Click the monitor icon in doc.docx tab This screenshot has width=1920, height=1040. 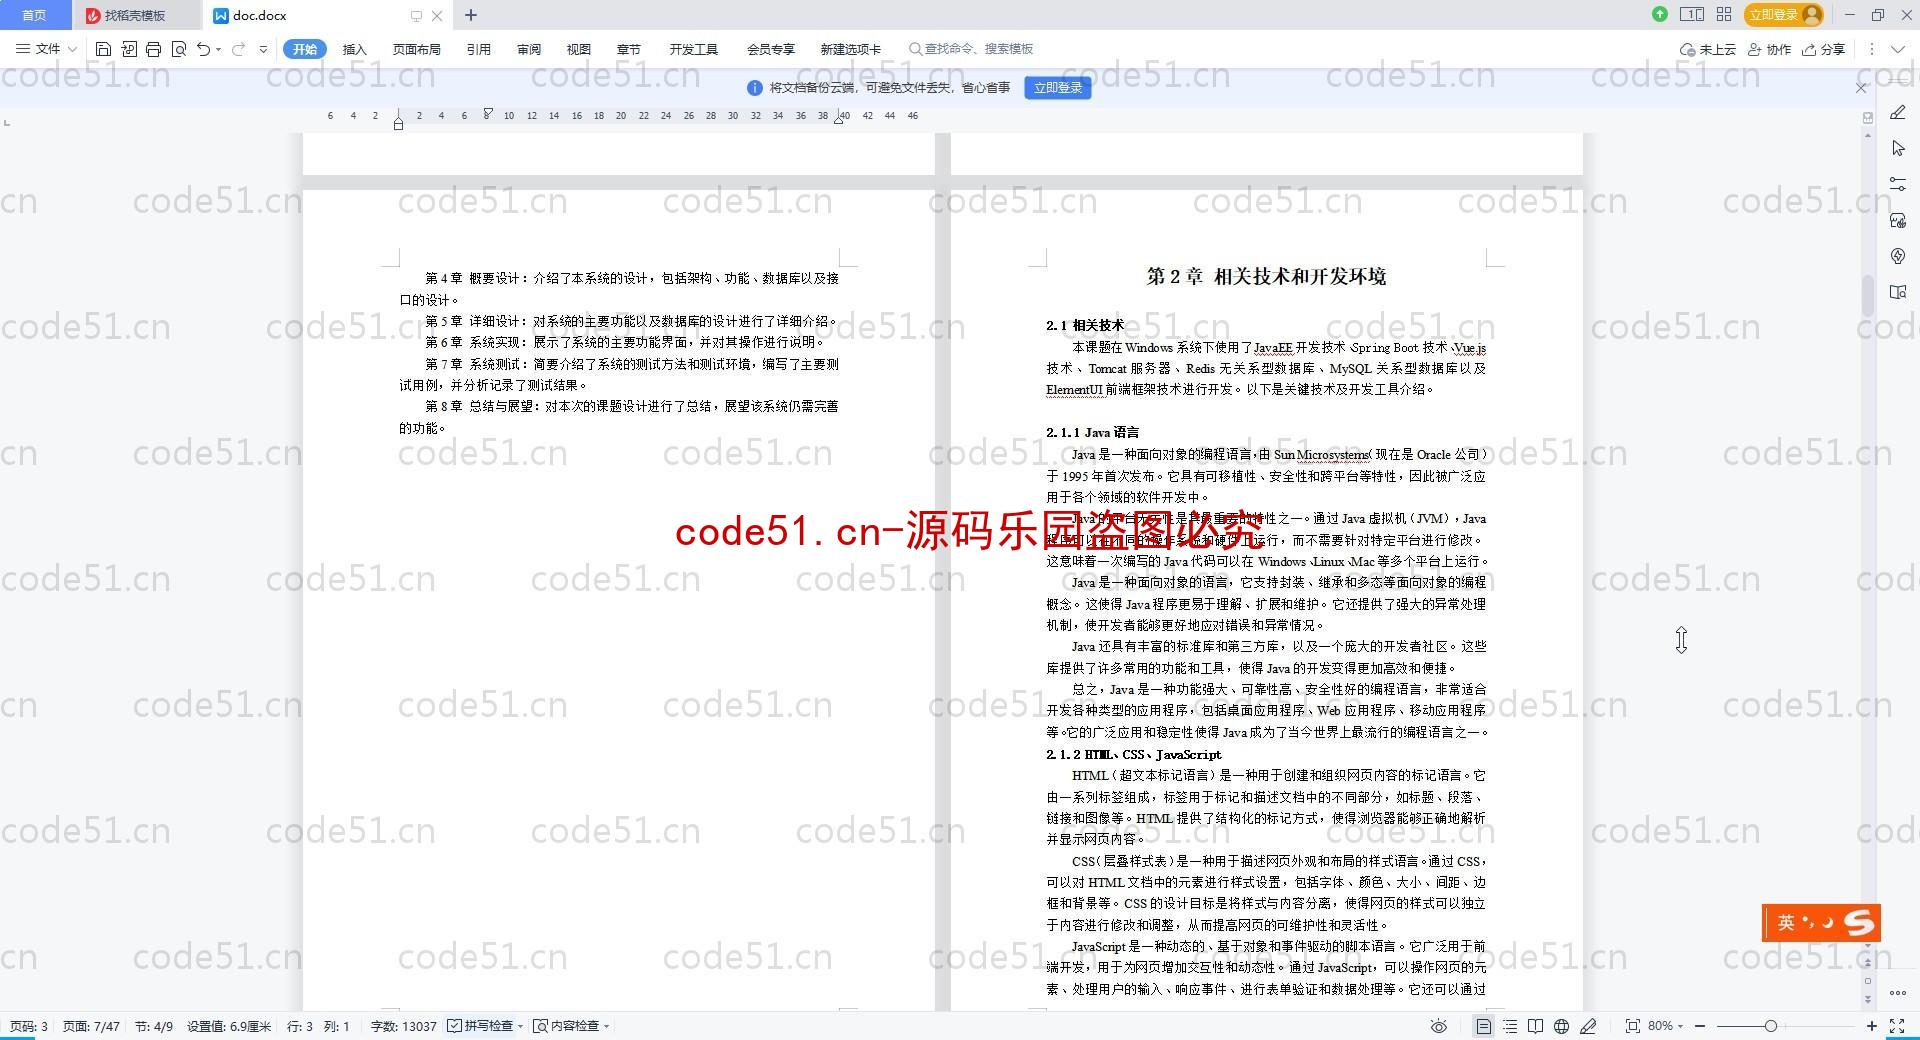point(416,15)
